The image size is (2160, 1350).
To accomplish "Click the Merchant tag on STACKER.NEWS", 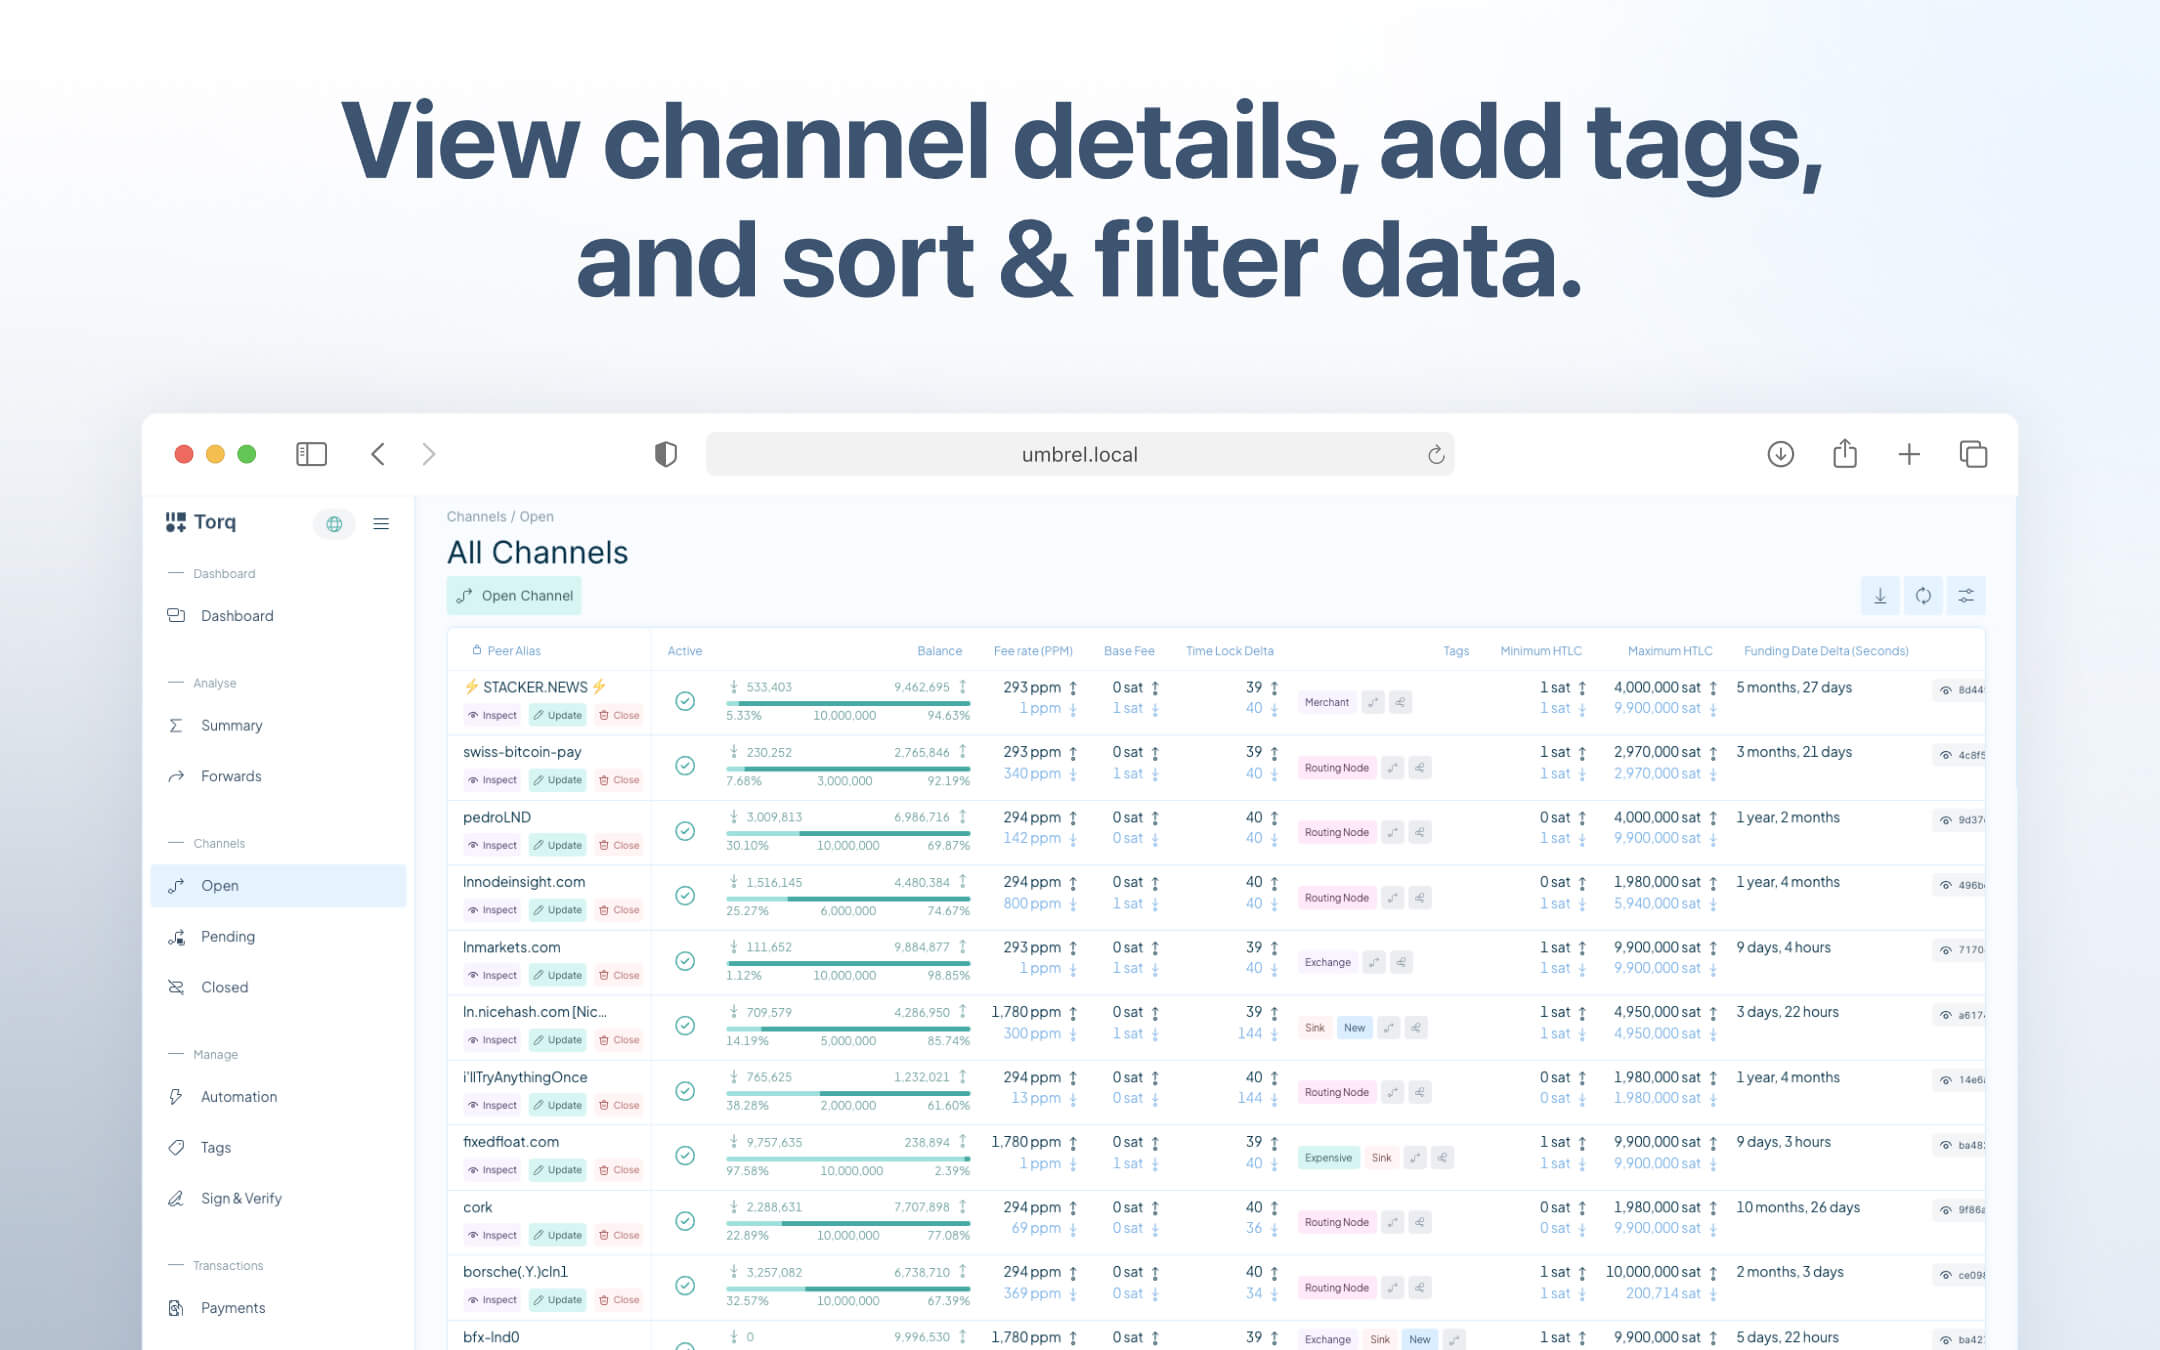I will click(1327, 703).
